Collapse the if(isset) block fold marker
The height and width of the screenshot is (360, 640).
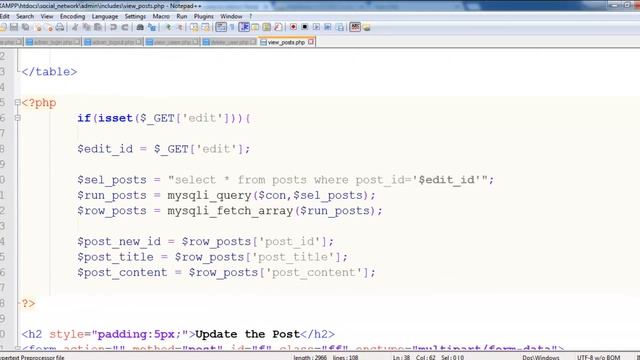pos(18,118)
